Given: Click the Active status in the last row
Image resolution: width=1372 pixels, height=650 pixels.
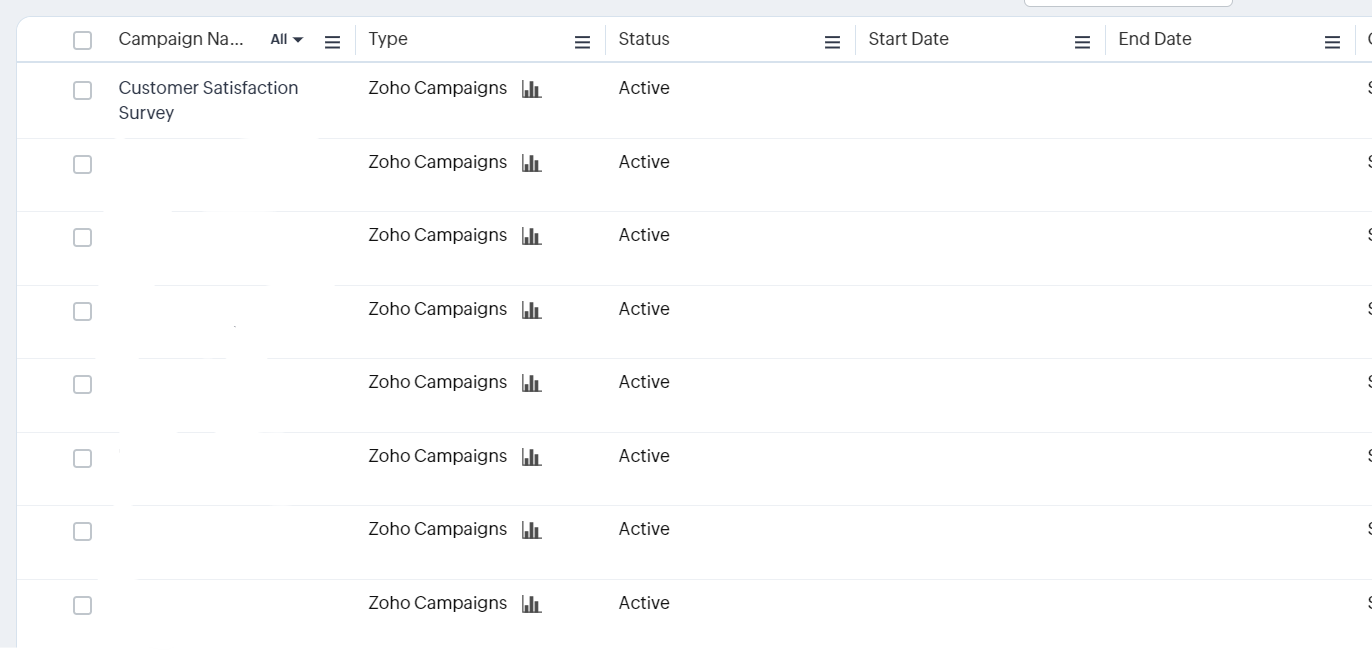Looking at the screenshot, I should 644,603.
